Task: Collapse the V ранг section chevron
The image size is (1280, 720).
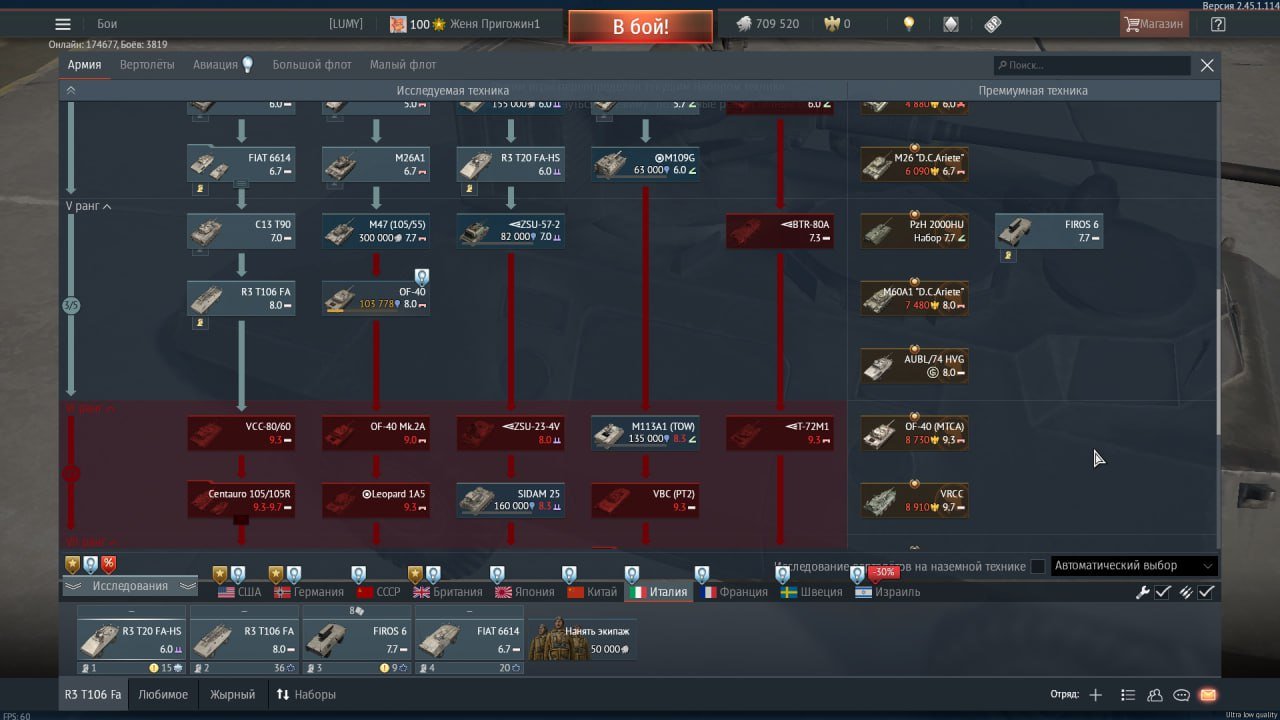Action: pyautogui.click(x=107, y=206)
